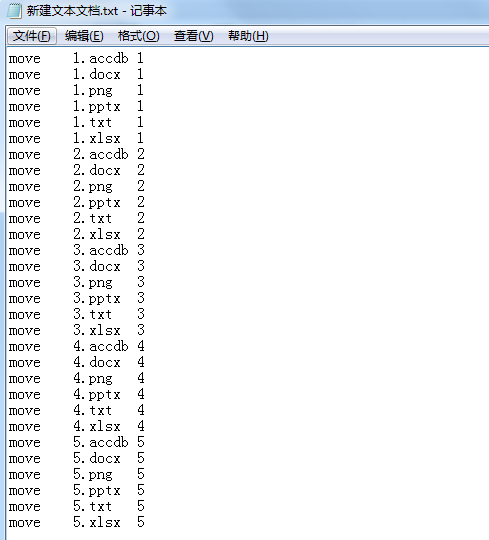Click the text 2.png
The image size is (489, 540).
coord(93,186)
